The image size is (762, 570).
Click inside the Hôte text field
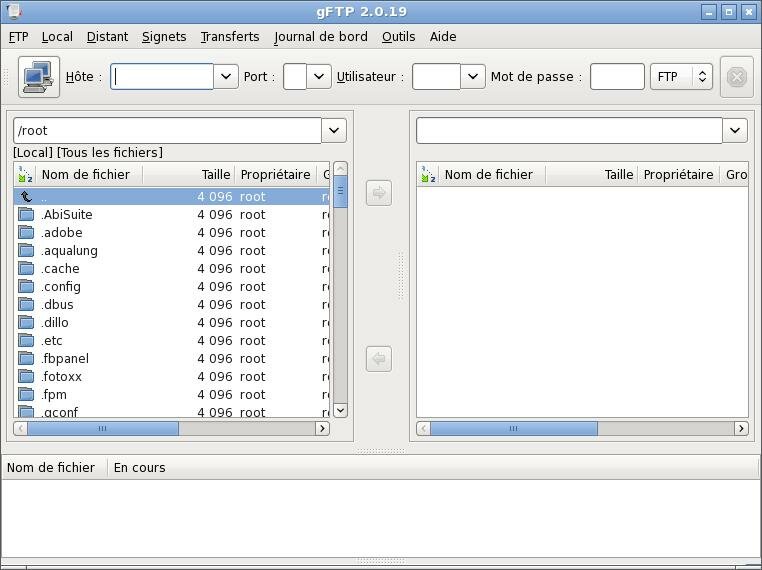pos(162,77)
